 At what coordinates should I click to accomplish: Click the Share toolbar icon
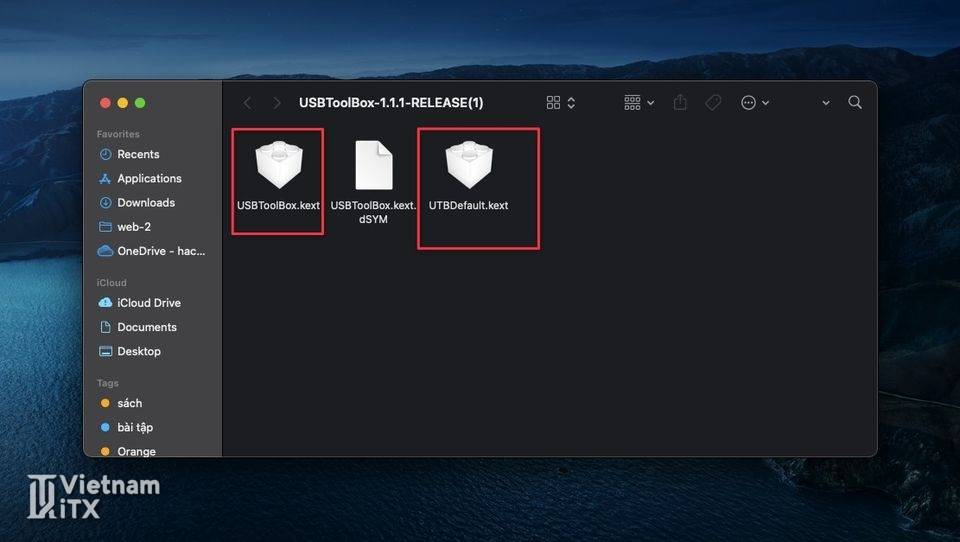point(680,102)
